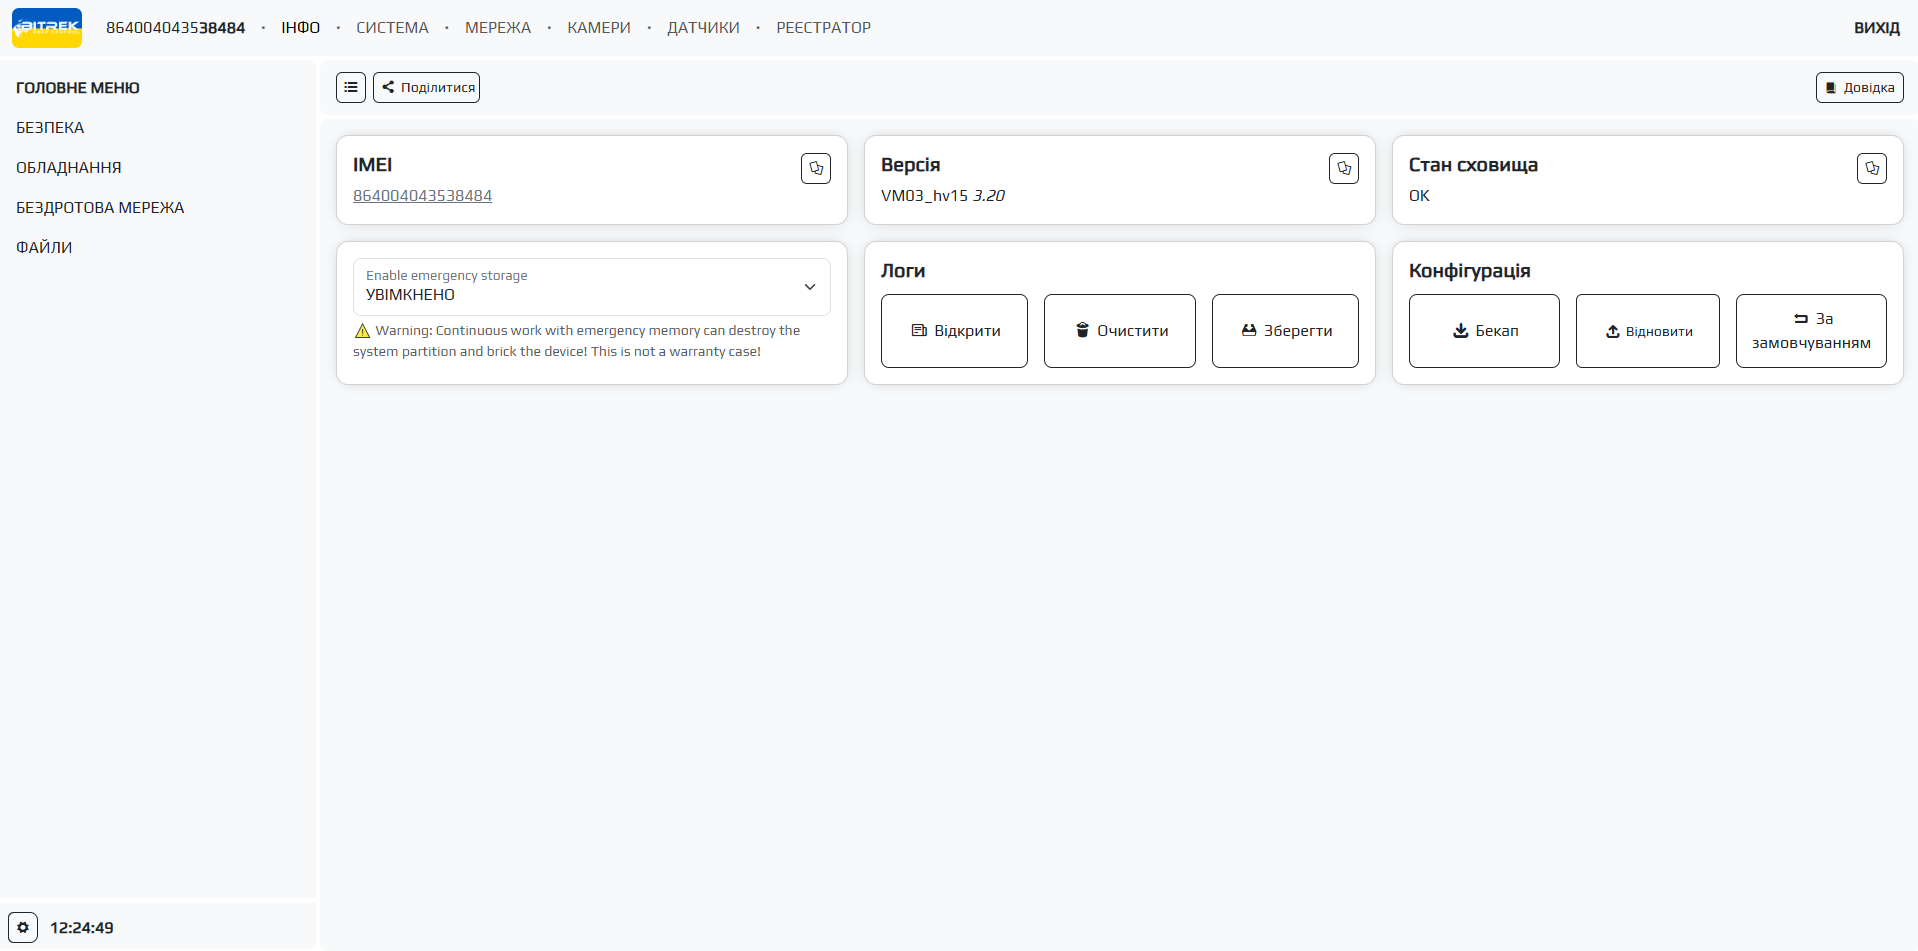Download config using Бекап button

(1484, 331)
